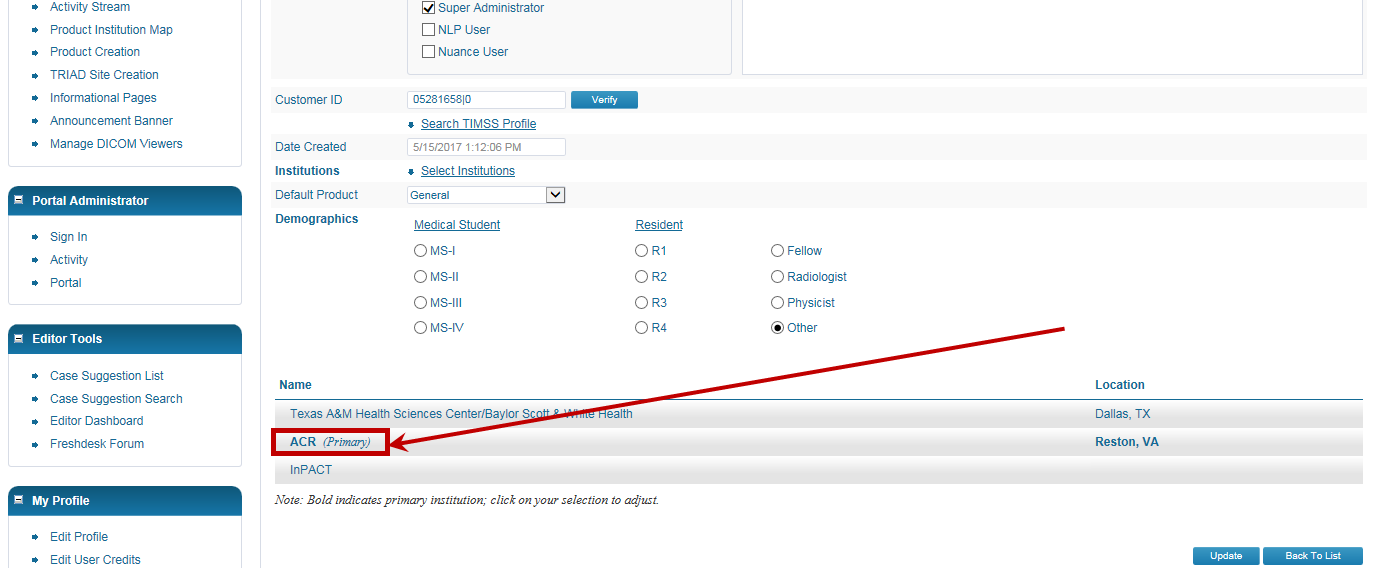Select MS-II radio button
The image size is (1377, 568).
(420, 277)
